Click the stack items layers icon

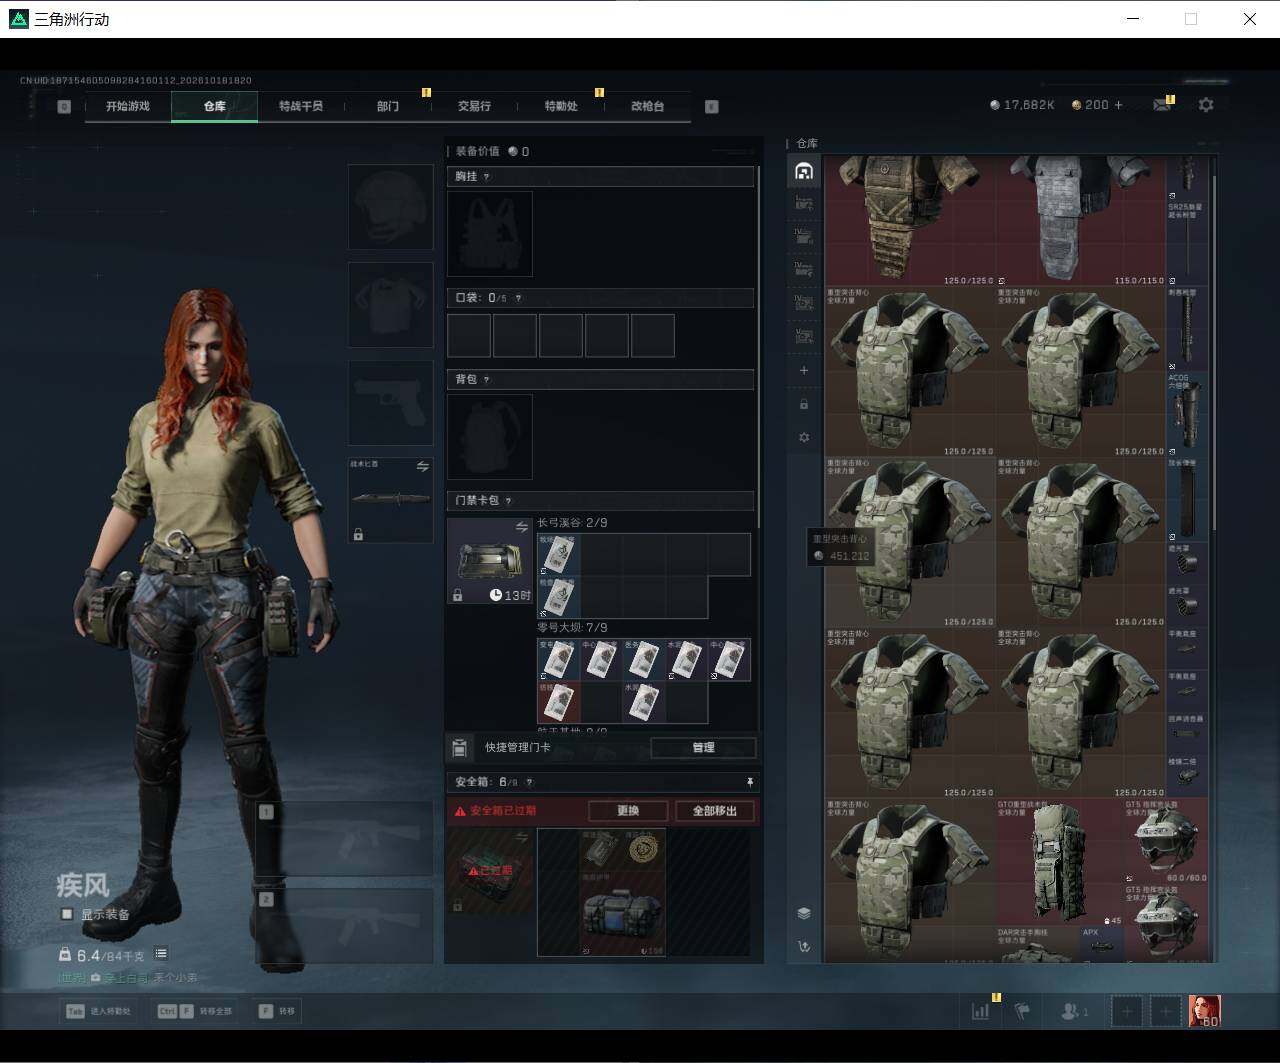[x=803, y=913]
